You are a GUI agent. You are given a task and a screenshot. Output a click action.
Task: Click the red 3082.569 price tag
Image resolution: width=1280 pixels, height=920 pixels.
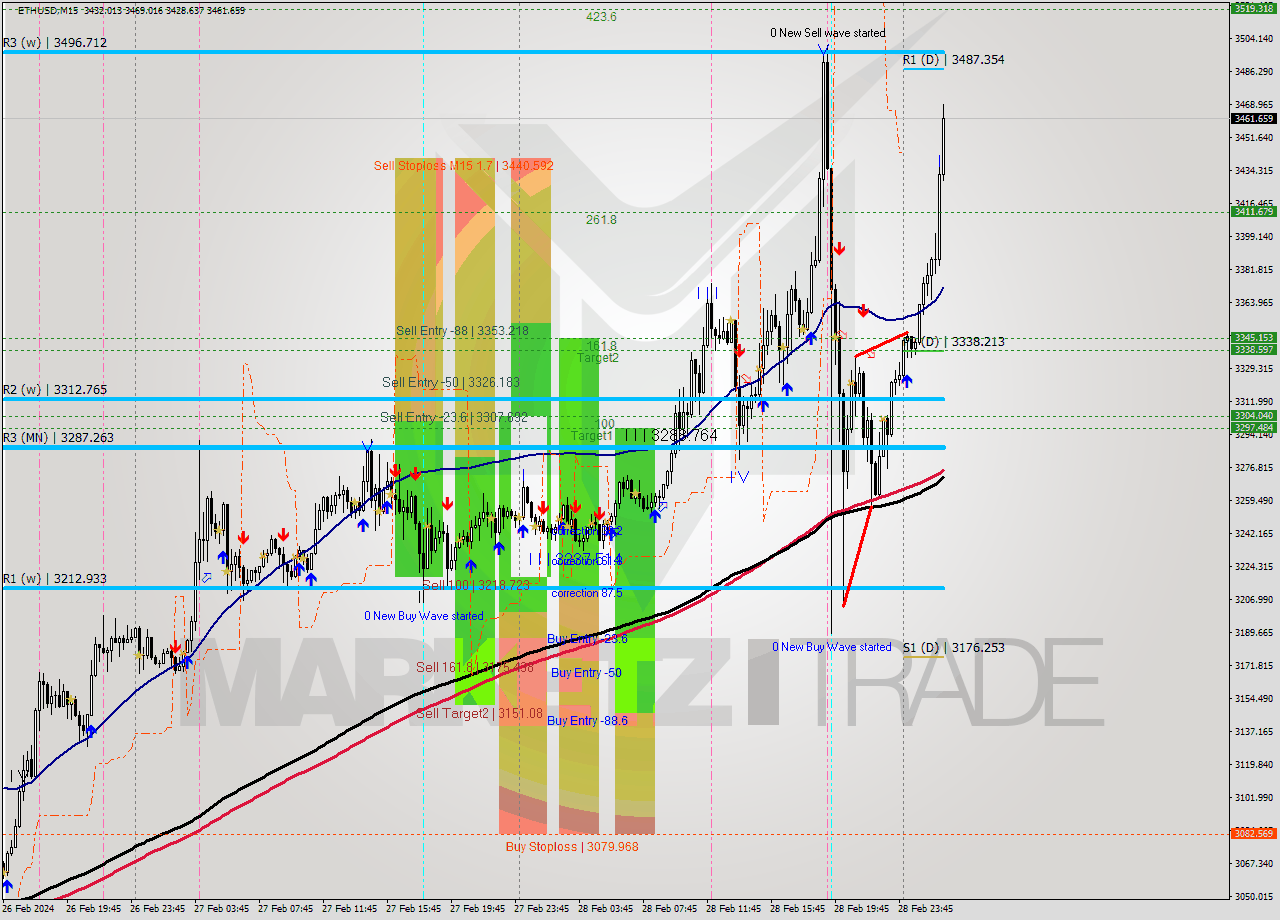1253,833
